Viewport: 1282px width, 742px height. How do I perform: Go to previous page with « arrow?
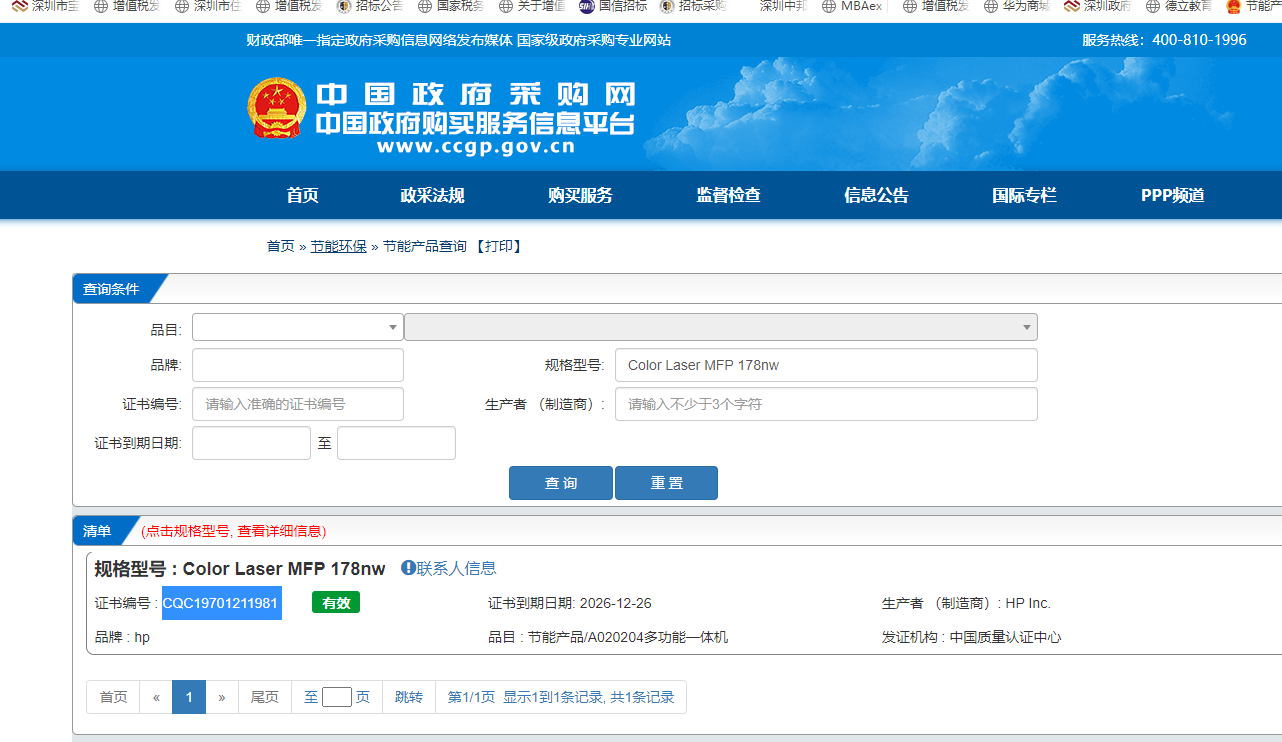pos(156,697)
